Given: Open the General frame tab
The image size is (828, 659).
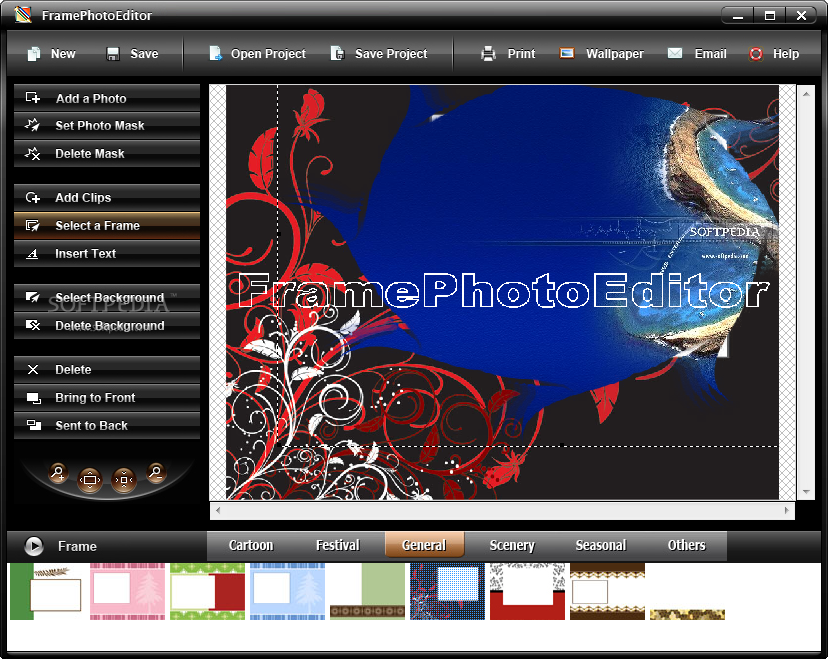Looking at the screenshot, I should coord(424,545).
